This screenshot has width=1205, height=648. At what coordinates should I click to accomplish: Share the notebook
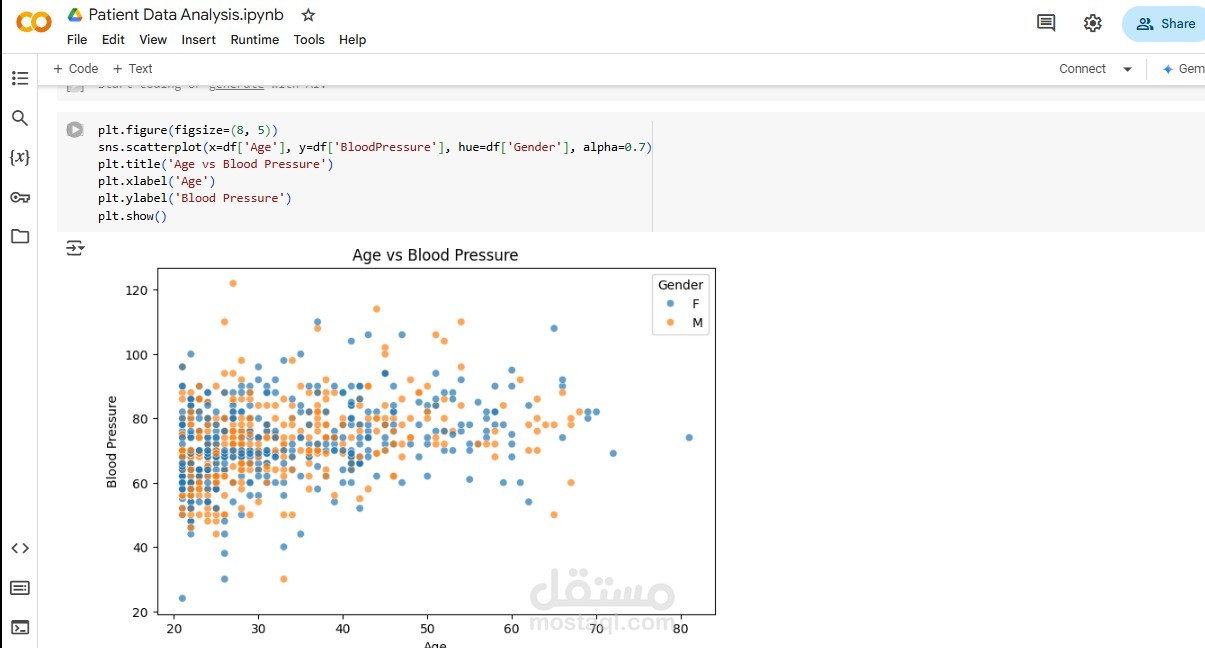(1163, 23)
